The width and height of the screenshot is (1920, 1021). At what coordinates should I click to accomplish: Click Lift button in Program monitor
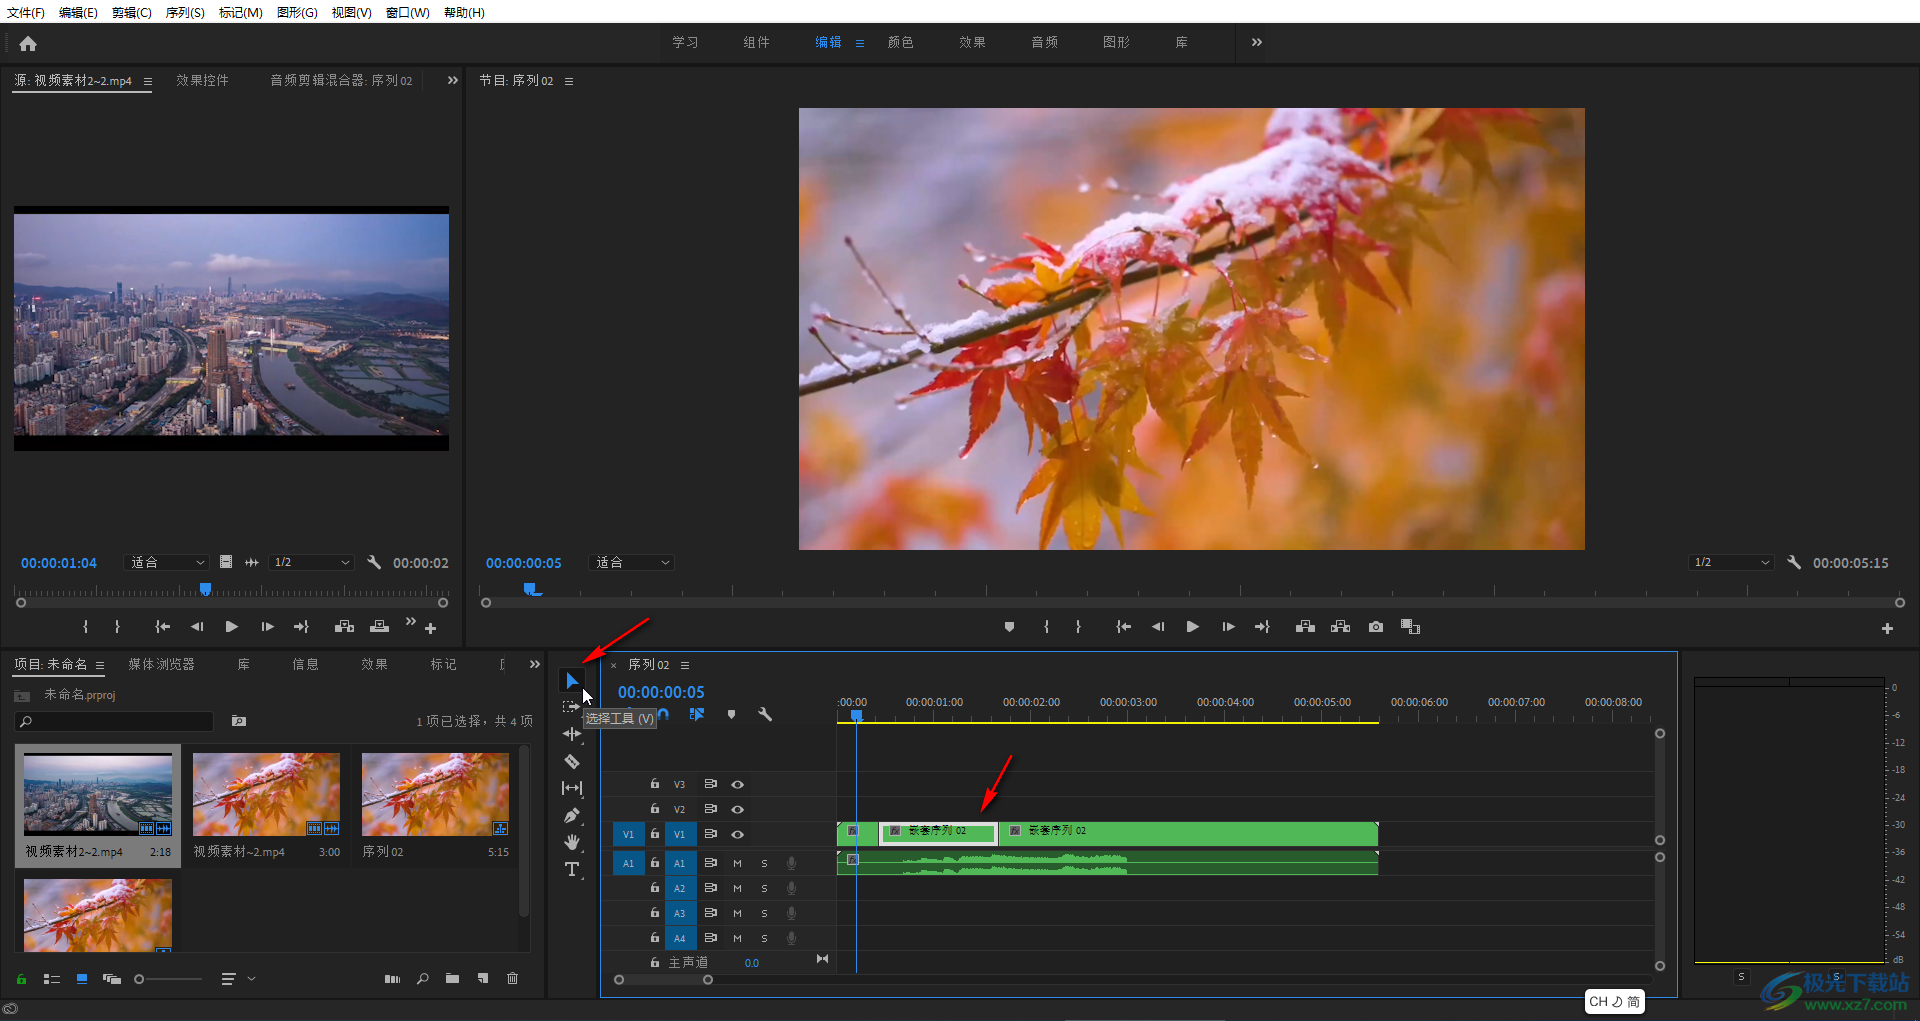(x=1305, y=627)
